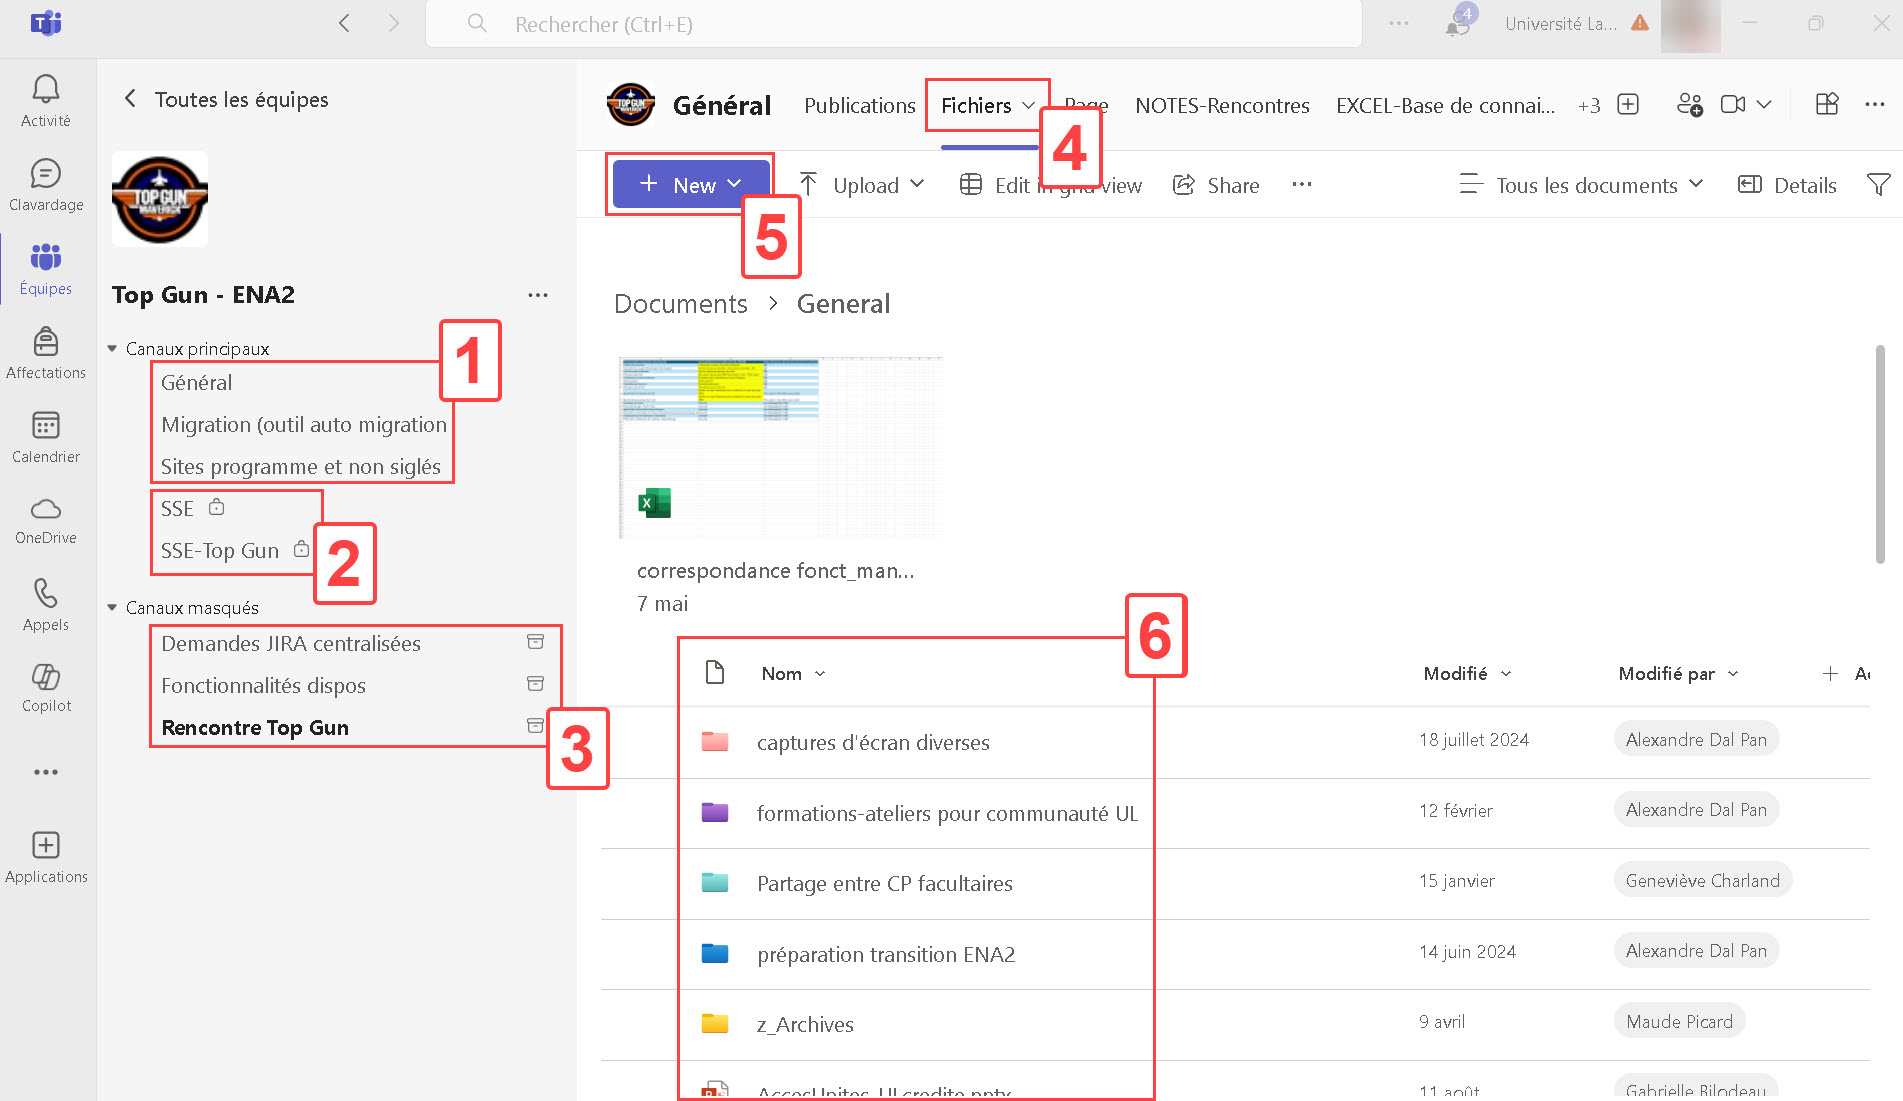This screenshot has height=1101, width=1903.
Task: Collapse the Canaux masqués section
Action: tap(112, 608)
